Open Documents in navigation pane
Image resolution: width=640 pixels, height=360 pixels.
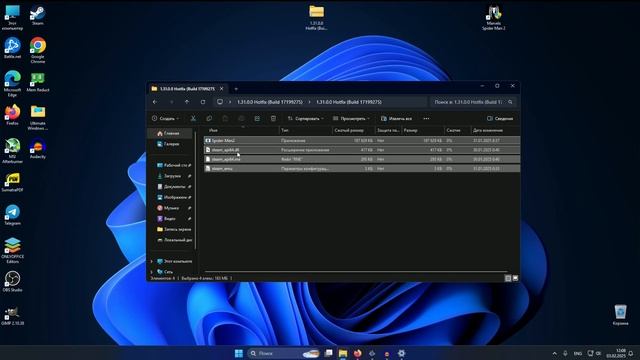point(174,187)
